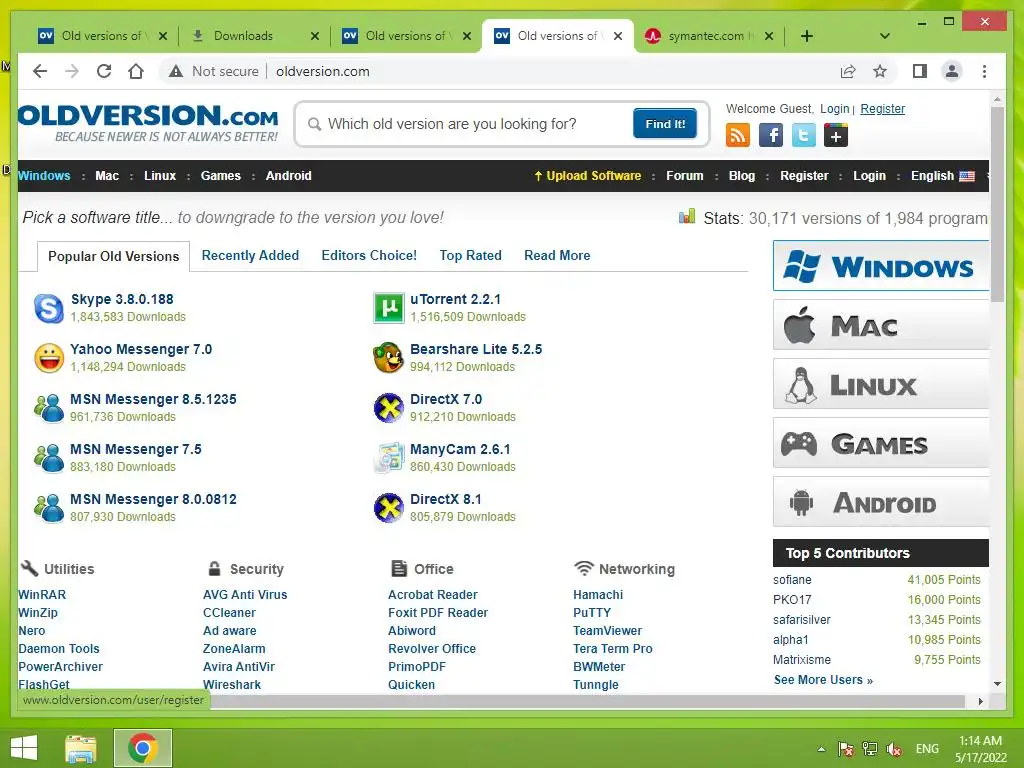Viewport: 1024px width, 768px height.
Task: Open the Linux menu item
Action: 160,176
